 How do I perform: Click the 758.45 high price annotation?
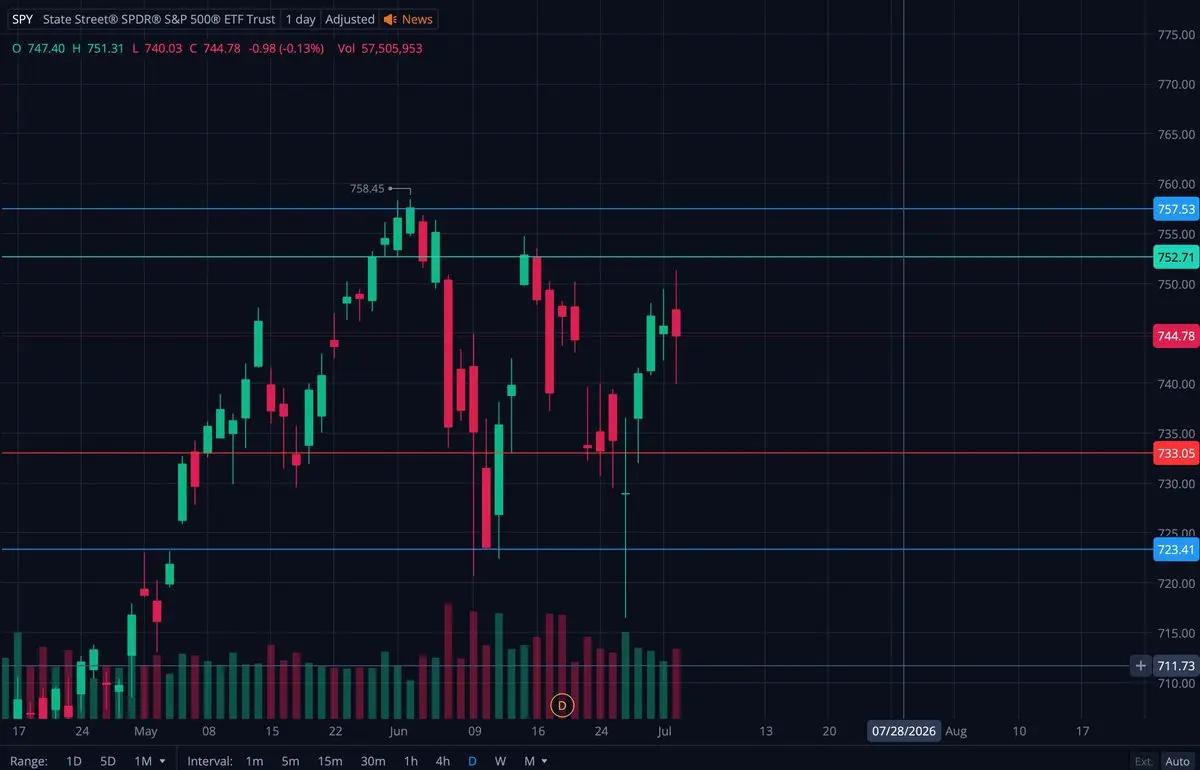(x=367, y=188)
